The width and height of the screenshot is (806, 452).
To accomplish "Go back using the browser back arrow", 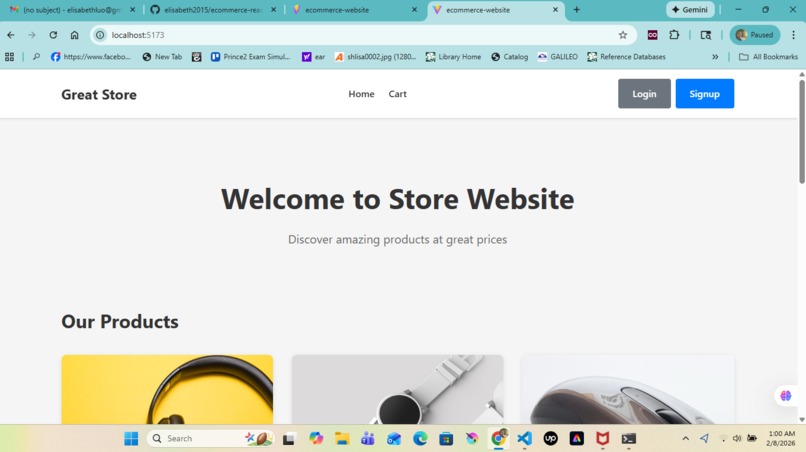I will point(11,35).
